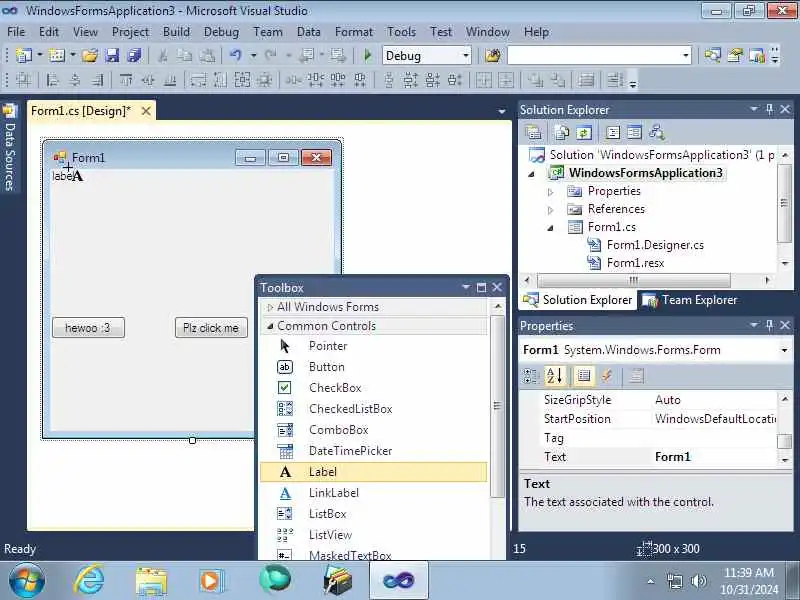800x600 pixels.
Task: Click Toolbox vertical scrollbar thumb
Action: 497,406
